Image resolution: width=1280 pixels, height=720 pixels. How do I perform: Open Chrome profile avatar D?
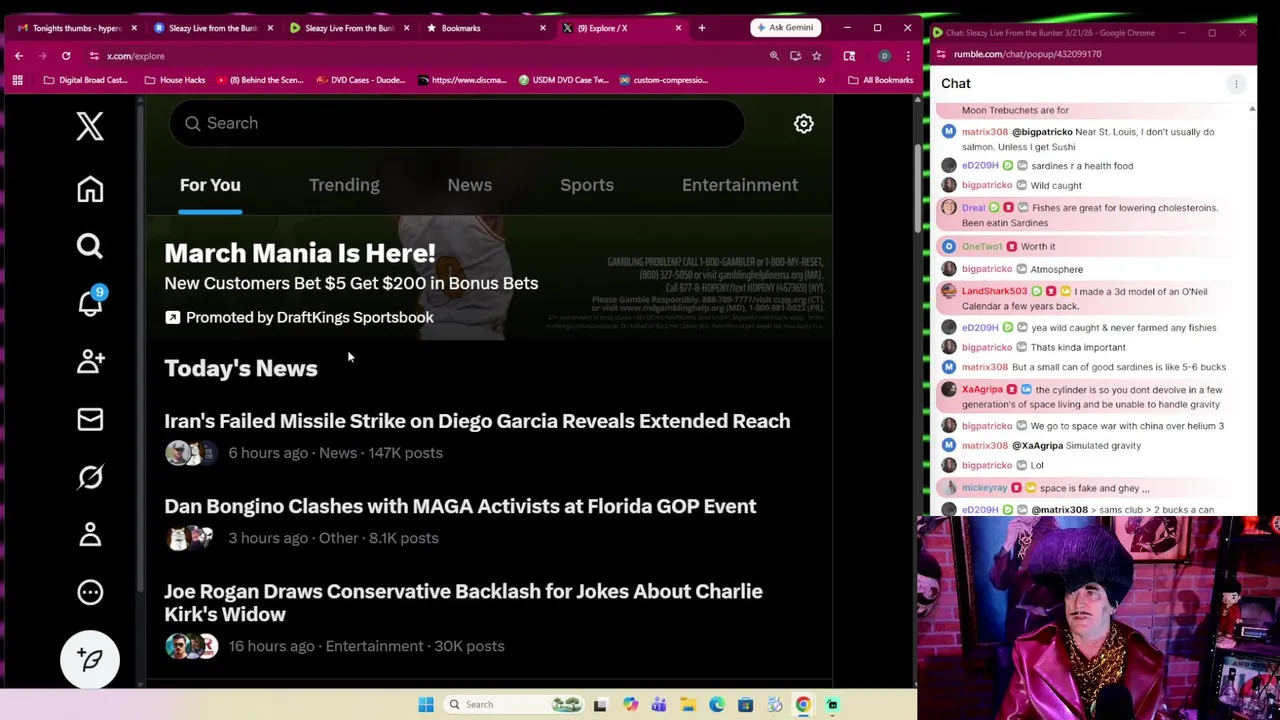point(884,56)
